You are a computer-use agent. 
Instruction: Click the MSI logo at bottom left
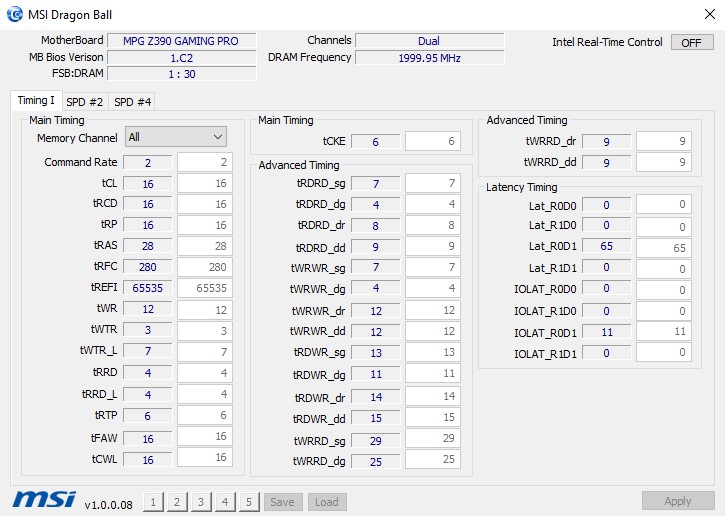click(x=44, y=499)
